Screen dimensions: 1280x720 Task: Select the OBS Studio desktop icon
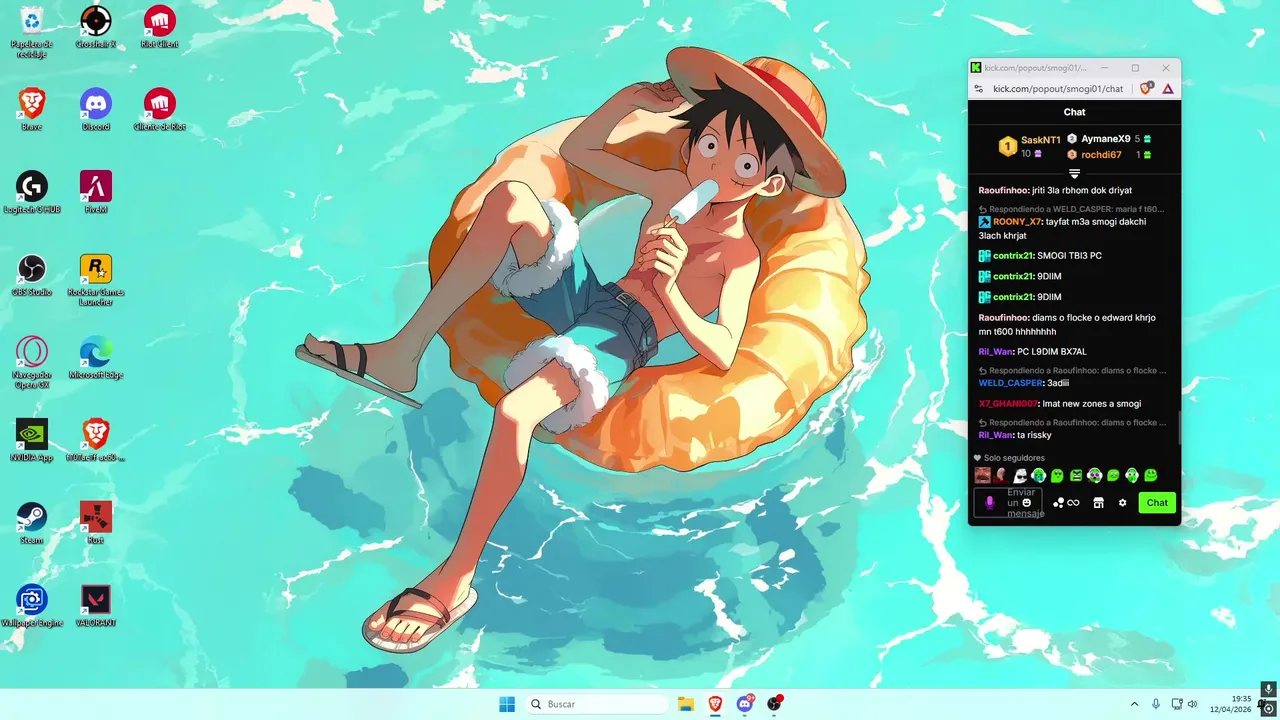(x=31, y=275)
